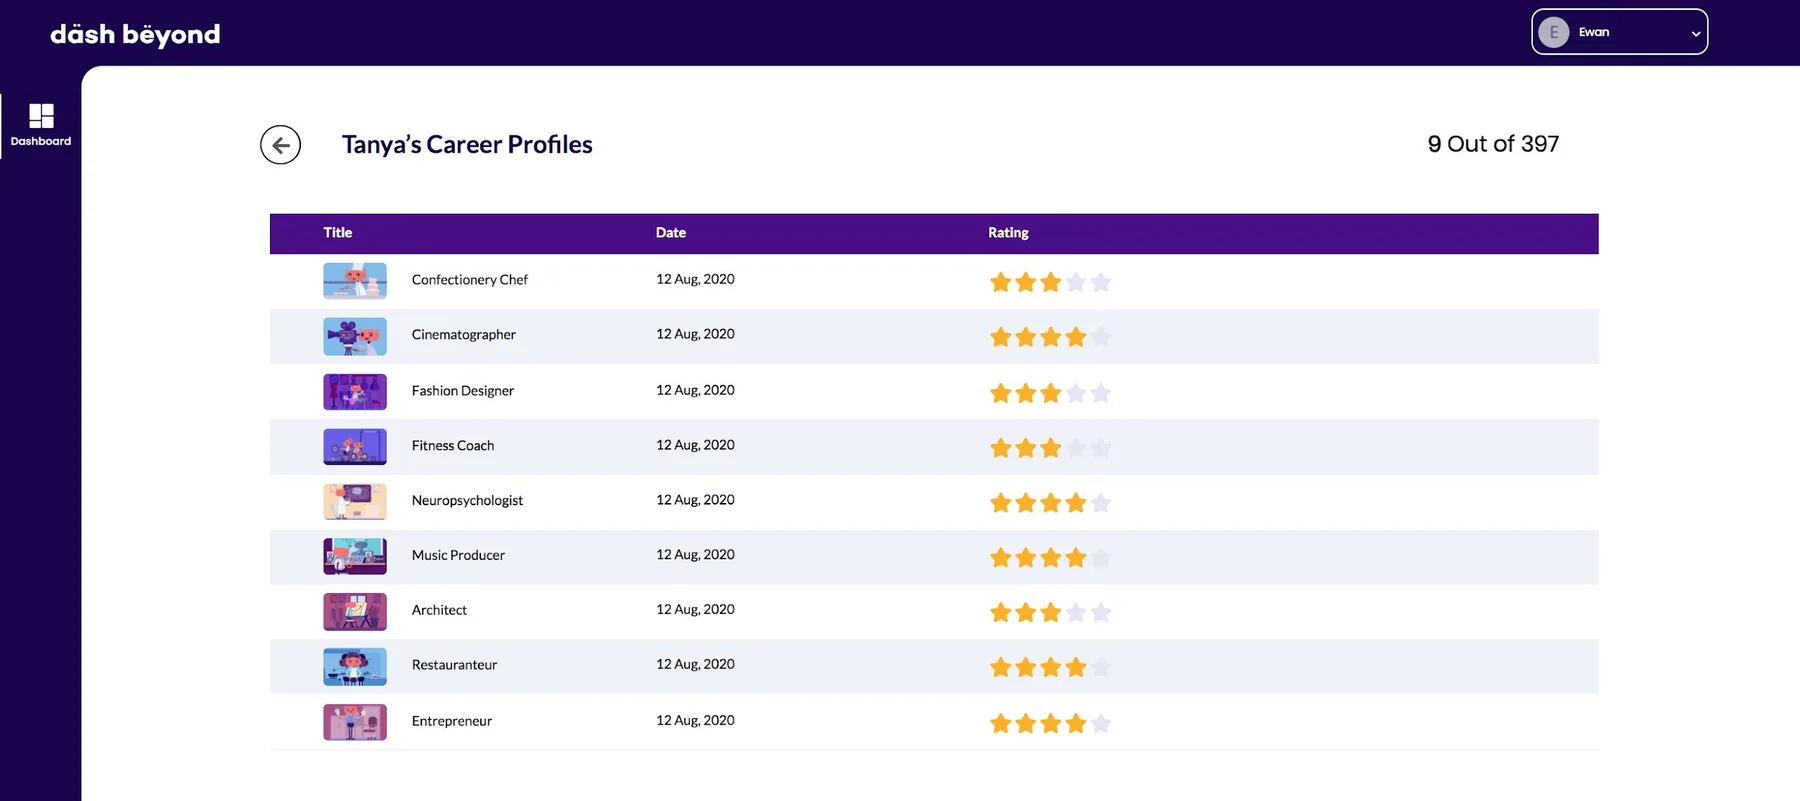The image size is (1800, 801).
Task: Click the first star for Fitness Coach
Action: 1000,448
